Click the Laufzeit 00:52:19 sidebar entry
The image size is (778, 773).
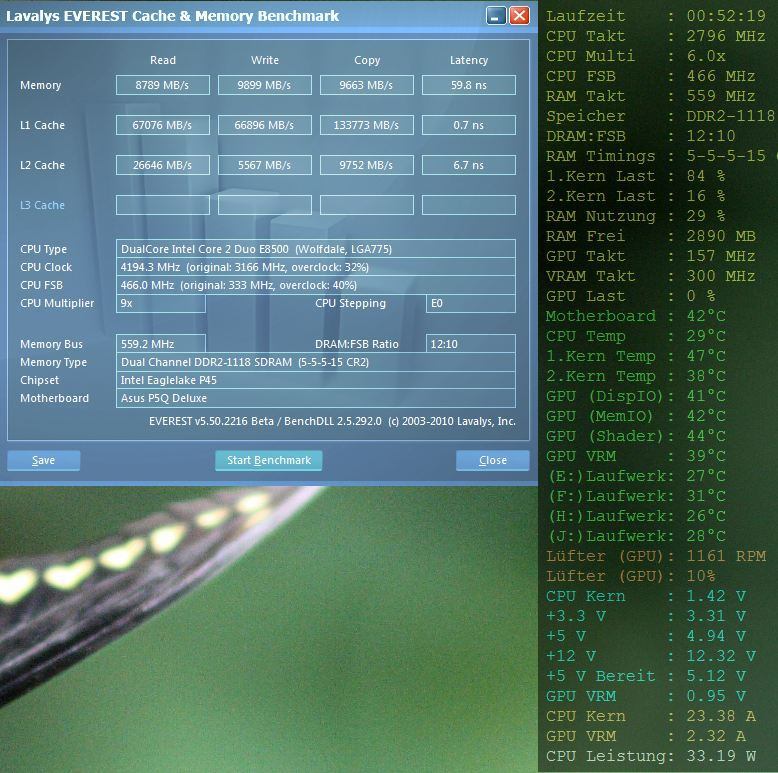click(x=656, y=16)
